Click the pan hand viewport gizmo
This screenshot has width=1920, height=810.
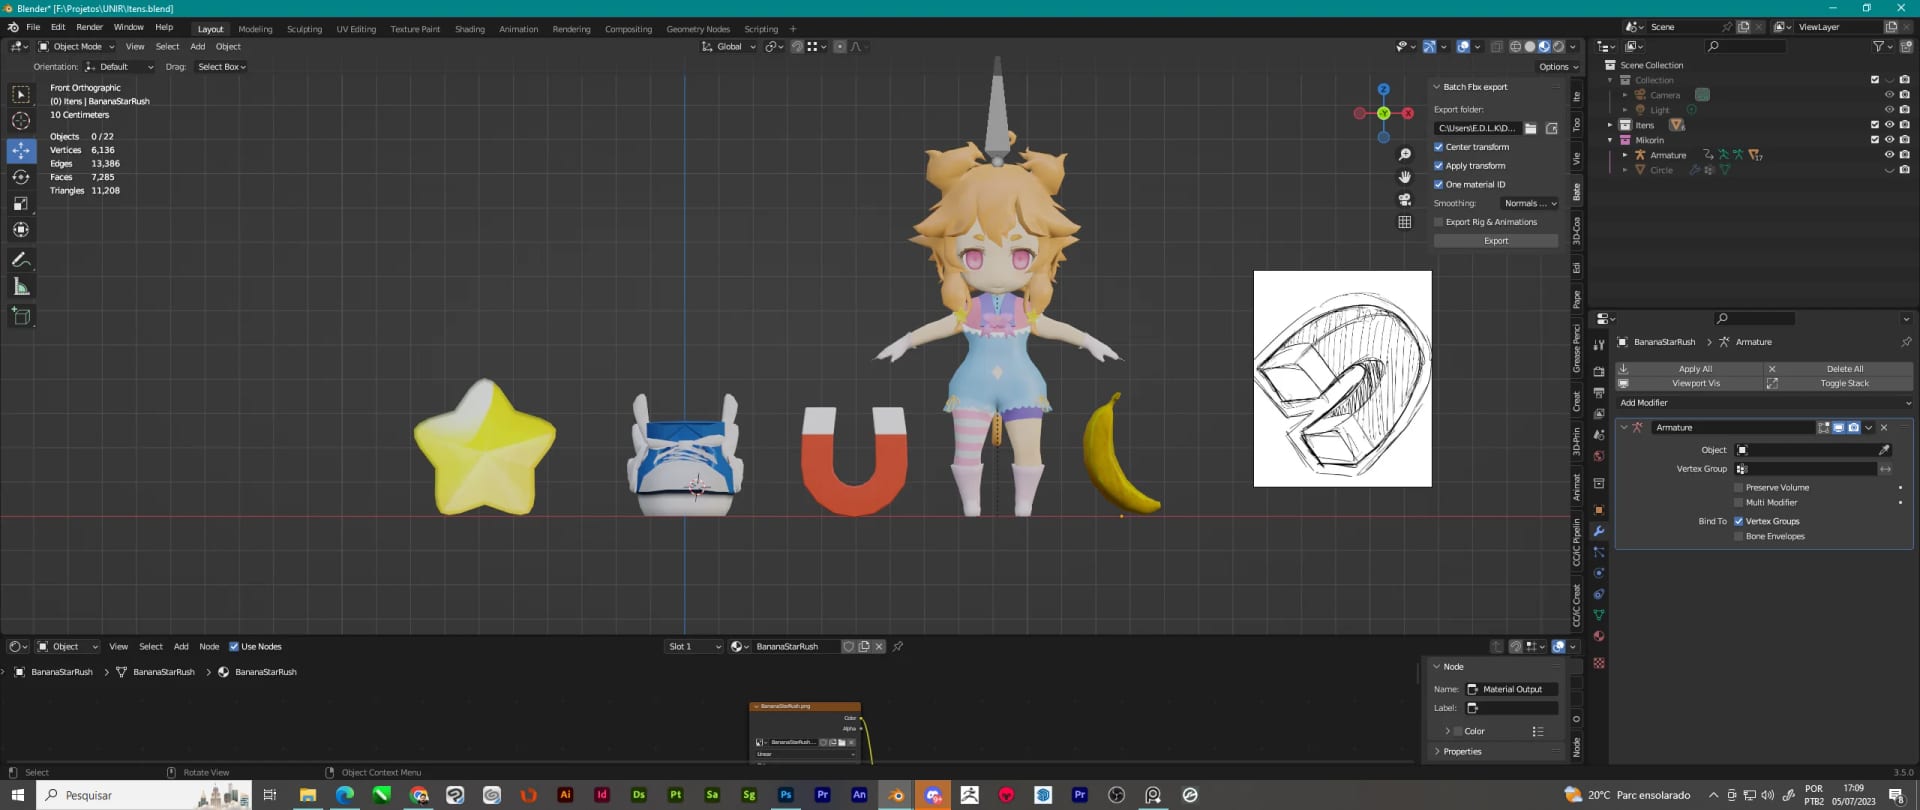1405,177
